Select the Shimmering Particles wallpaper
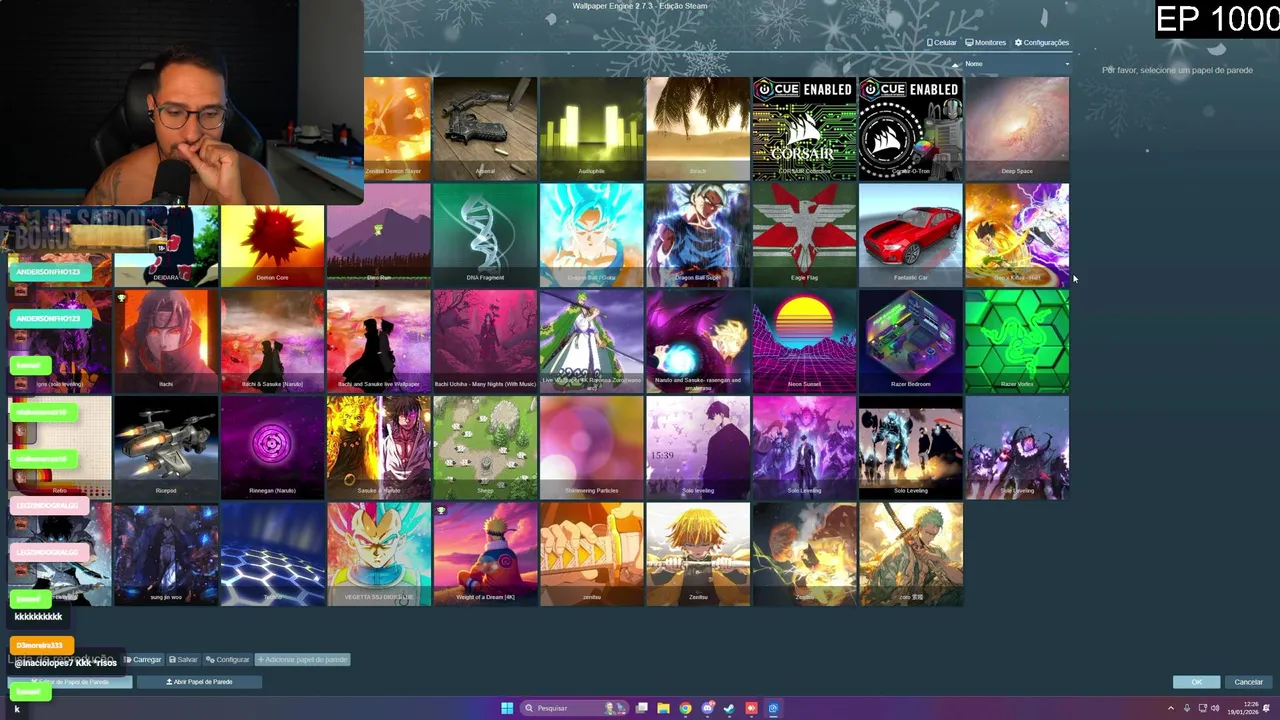The height and width of the screenshot is (720, 1280). (591, 448)
